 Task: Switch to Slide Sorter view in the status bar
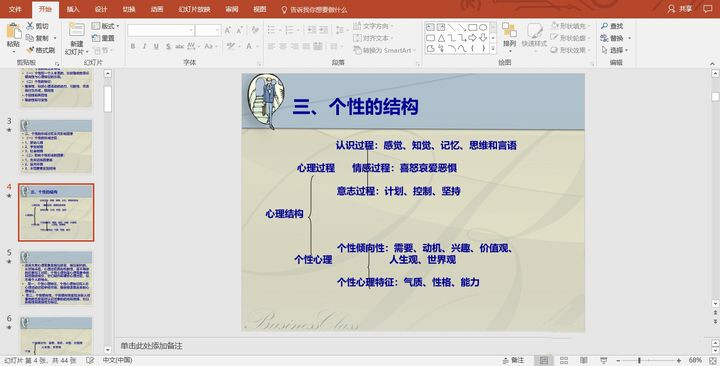(x=564, y=360)
